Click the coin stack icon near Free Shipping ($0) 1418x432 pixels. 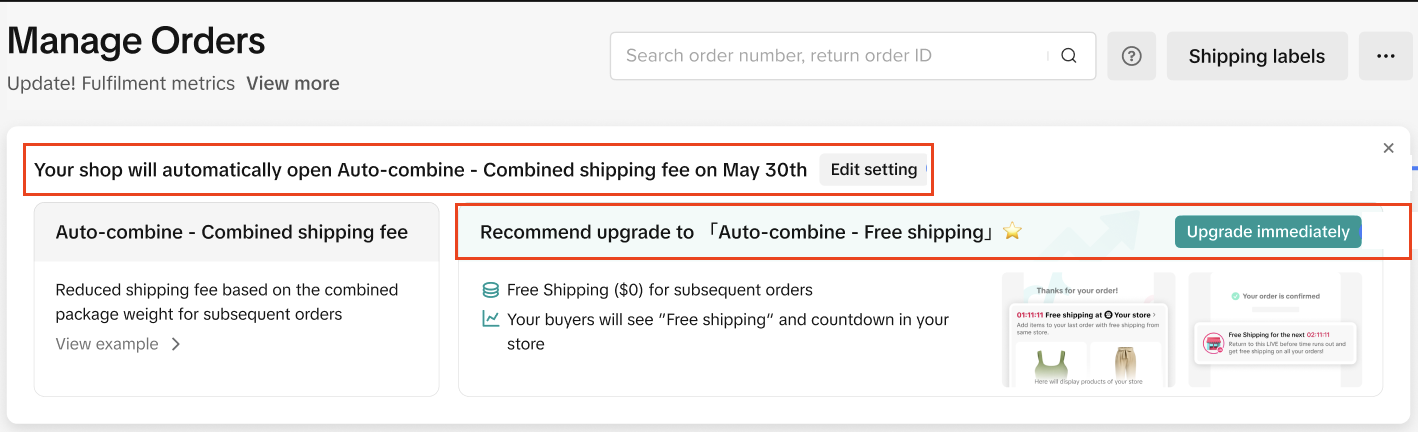491,290
